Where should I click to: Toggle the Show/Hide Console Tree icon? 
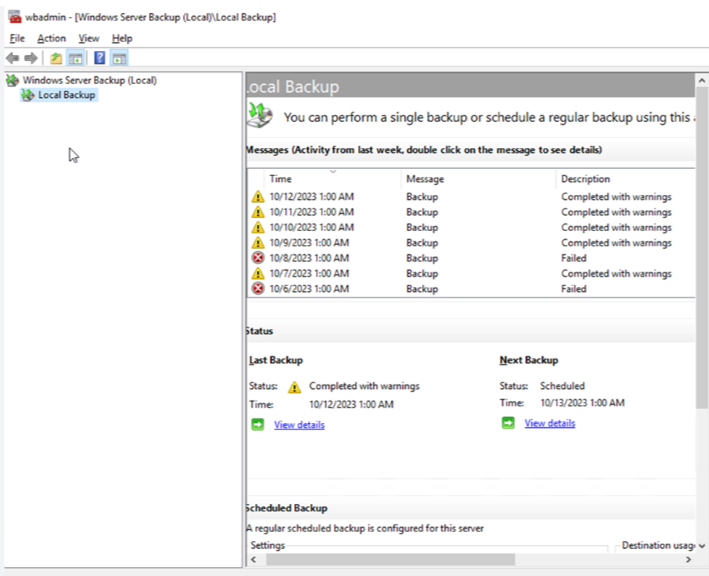pyautogui.click(x=75, y=58)
